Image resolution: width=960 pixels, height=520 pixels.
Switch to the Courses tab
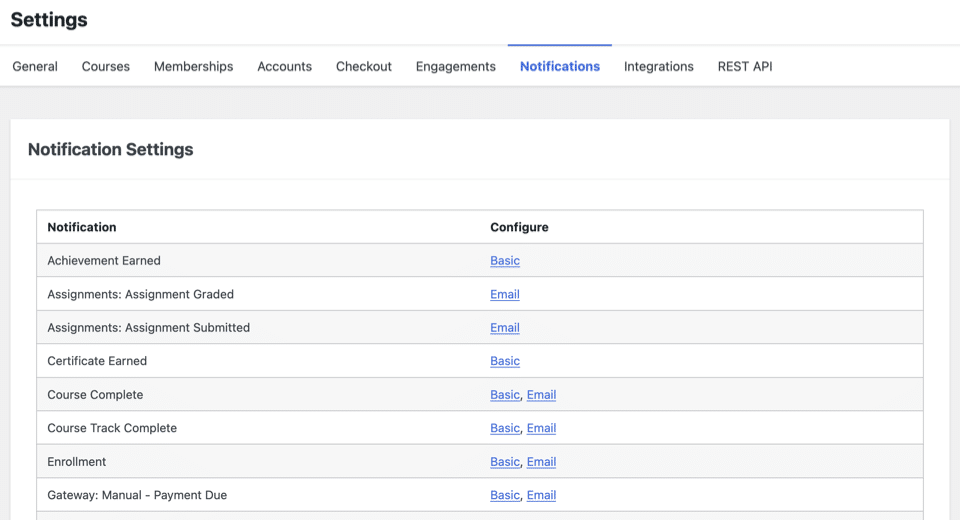coord(106,66)
